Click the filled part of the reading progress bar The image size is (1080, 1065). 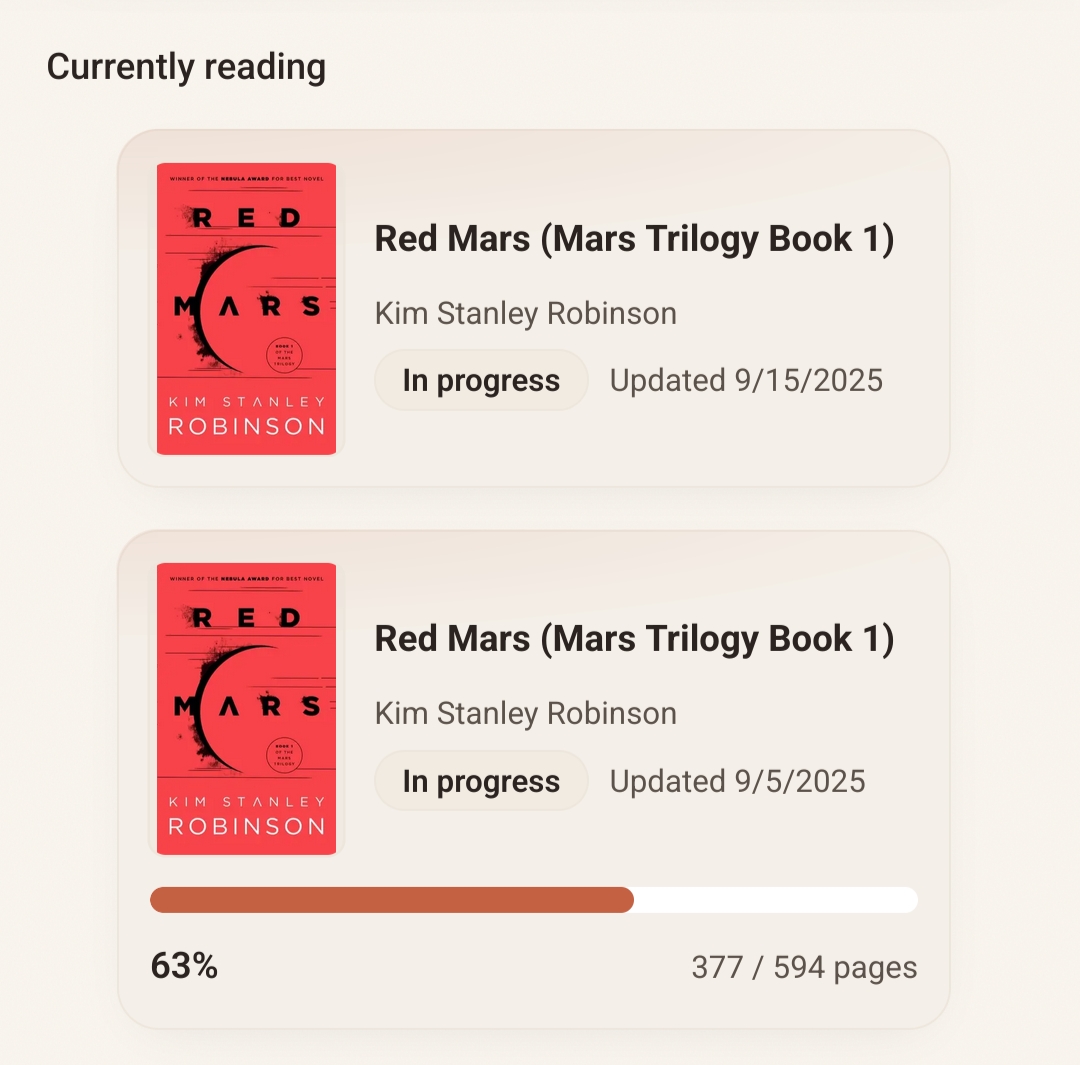[x=391, y=900]
